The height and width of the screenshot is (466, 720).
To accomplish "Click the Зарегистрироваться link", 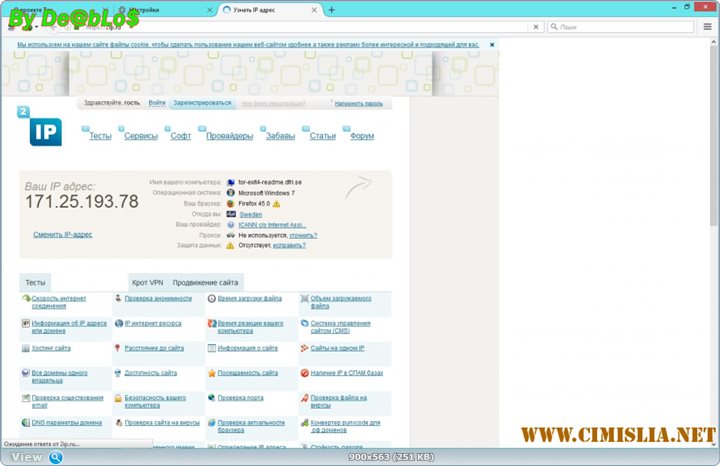I will click(202, 103).
